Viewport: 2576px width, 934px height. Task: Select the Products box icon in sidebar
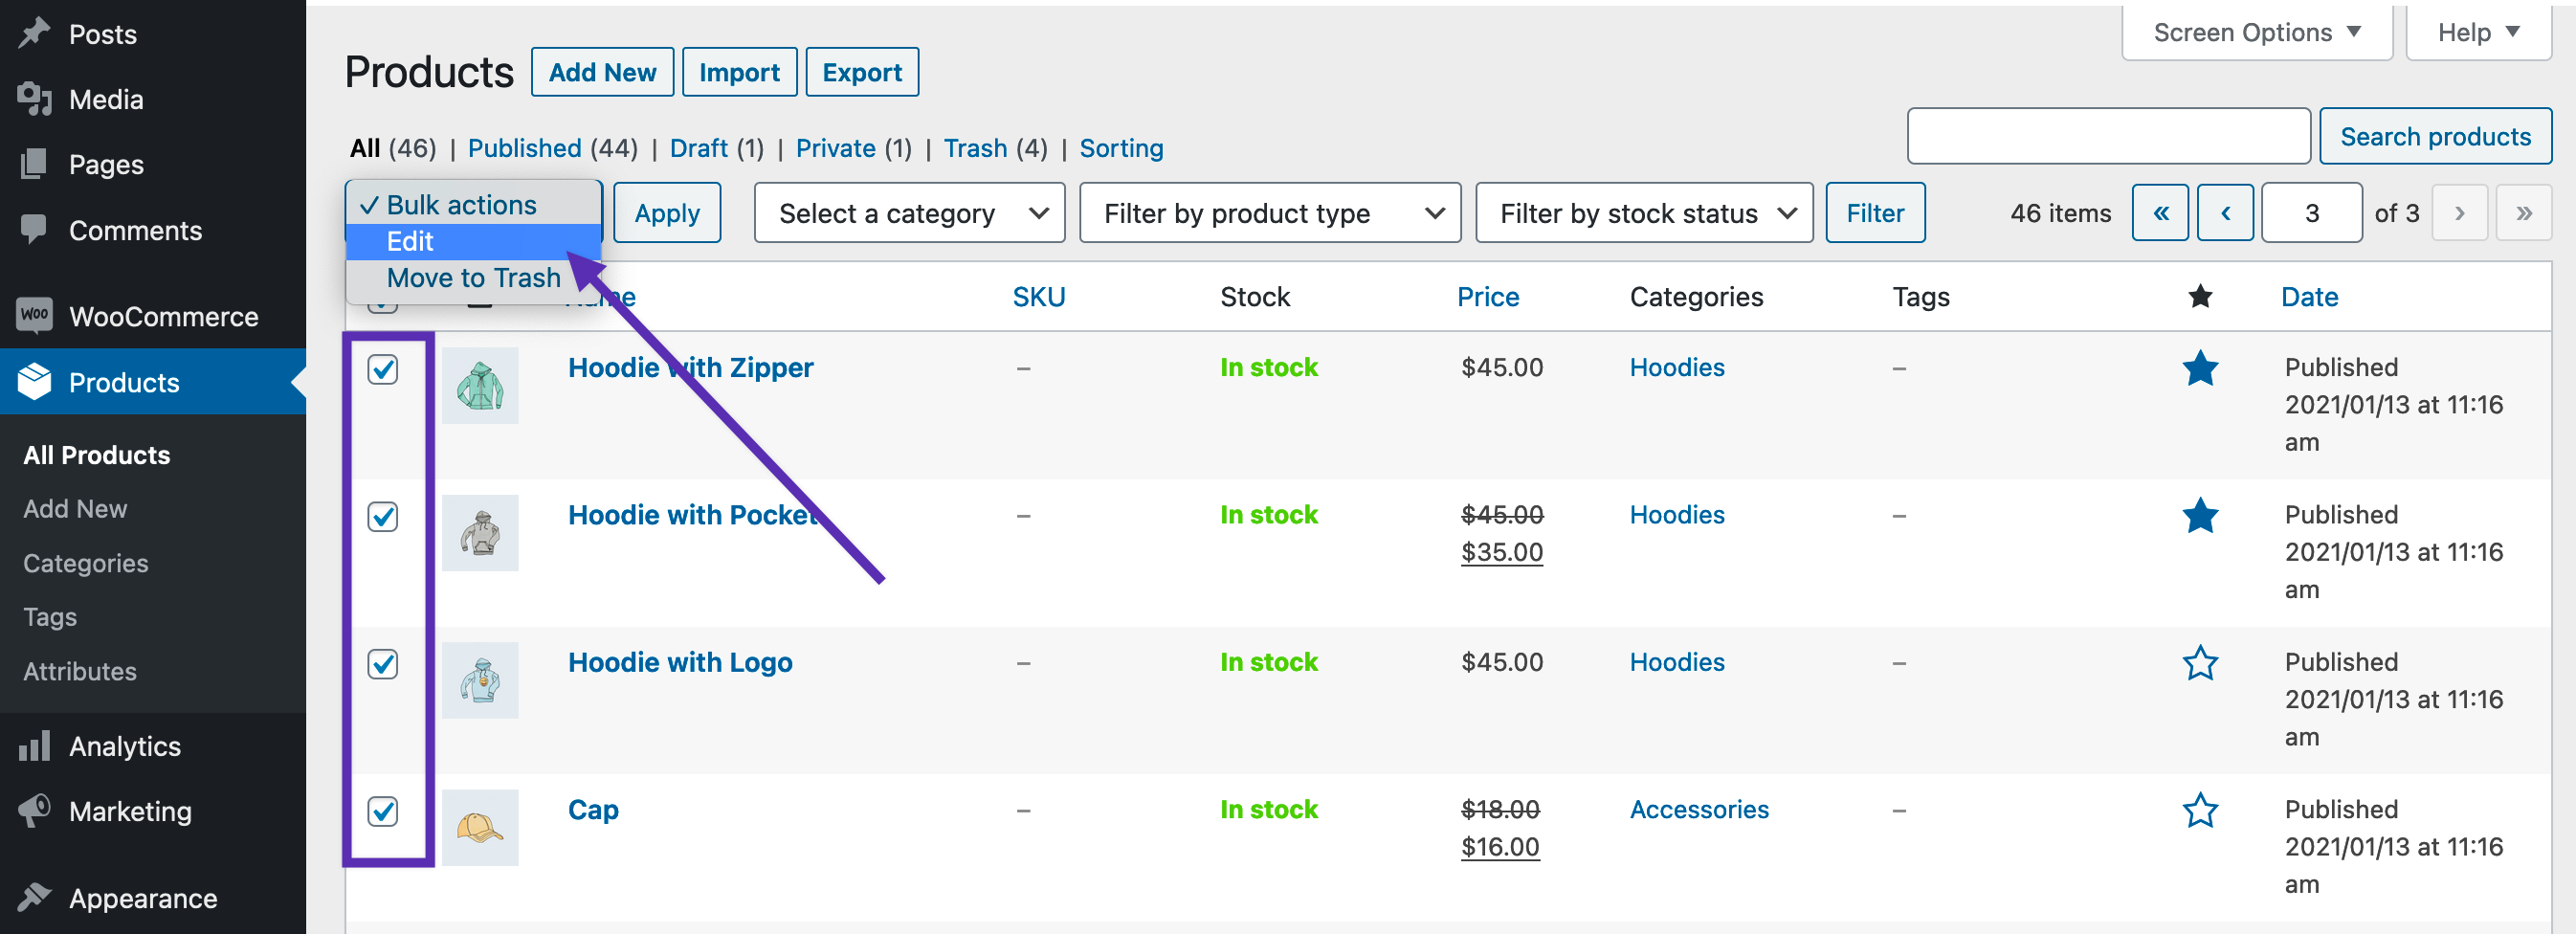coord(33,382)
